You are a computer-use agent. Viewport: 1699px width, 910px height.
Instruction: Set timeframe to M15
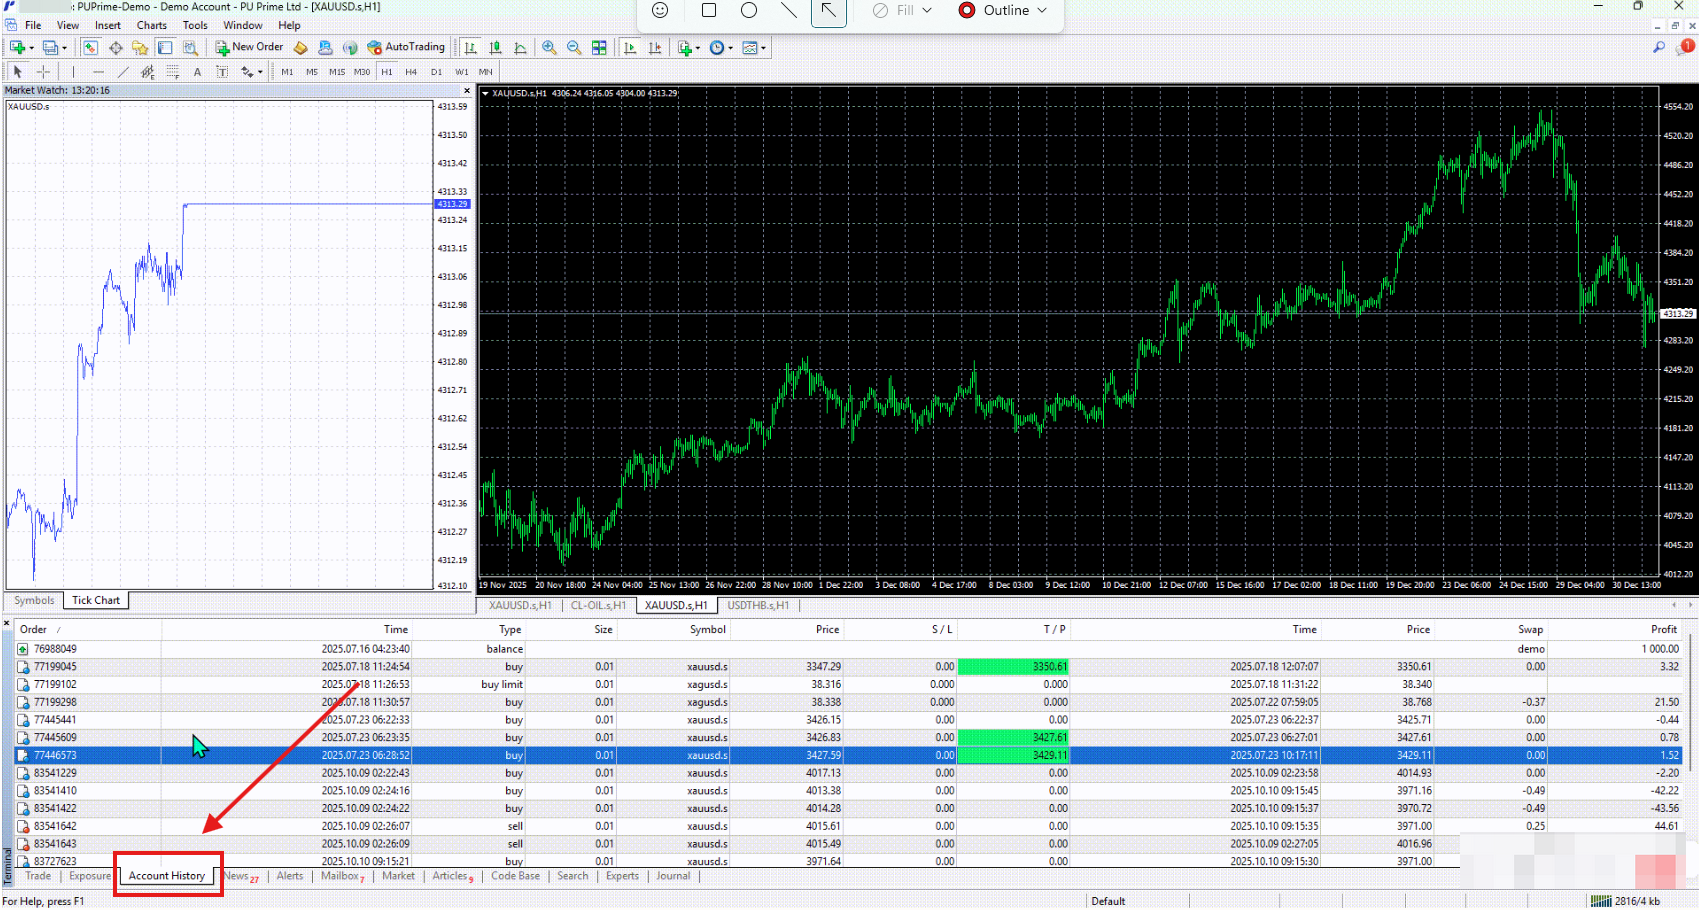tap(337, 72)
